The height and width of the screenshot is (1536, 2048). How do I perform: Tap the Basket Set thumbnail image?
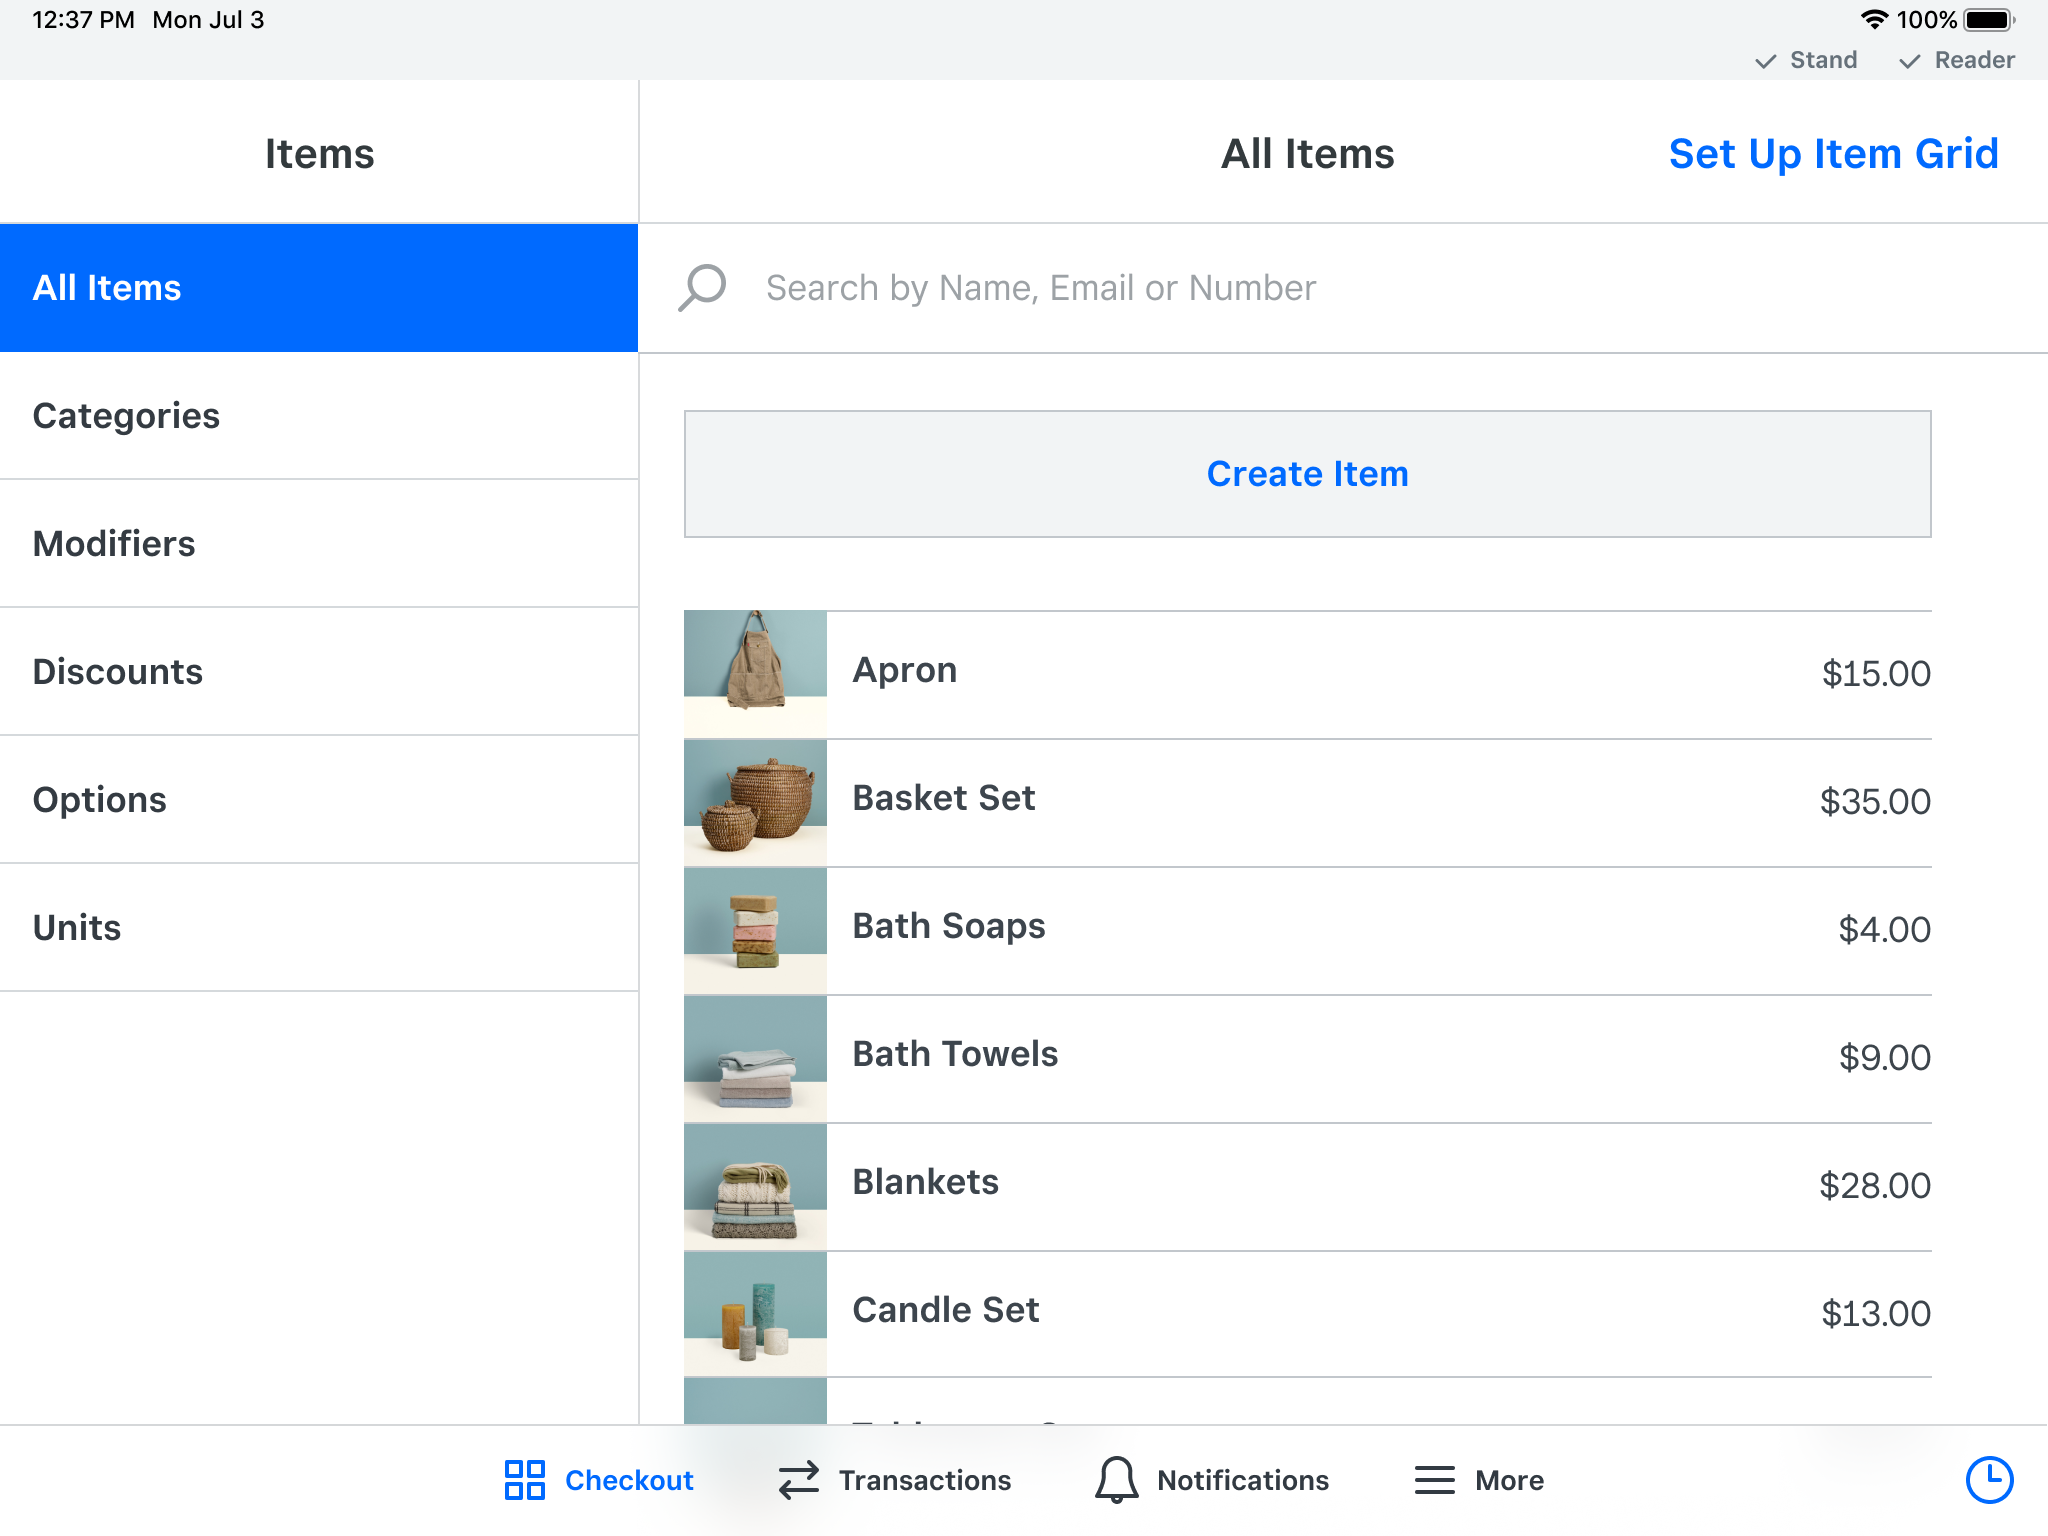coord(755,802)
